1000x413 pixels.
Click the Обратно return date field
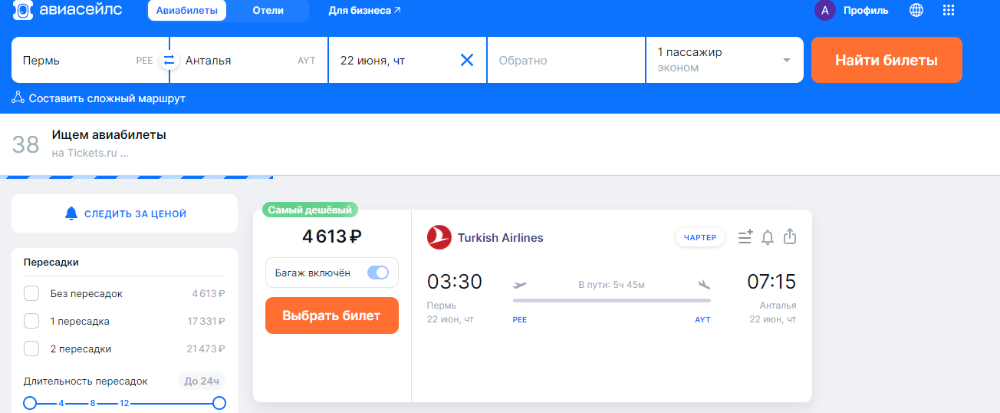point(566,60)
